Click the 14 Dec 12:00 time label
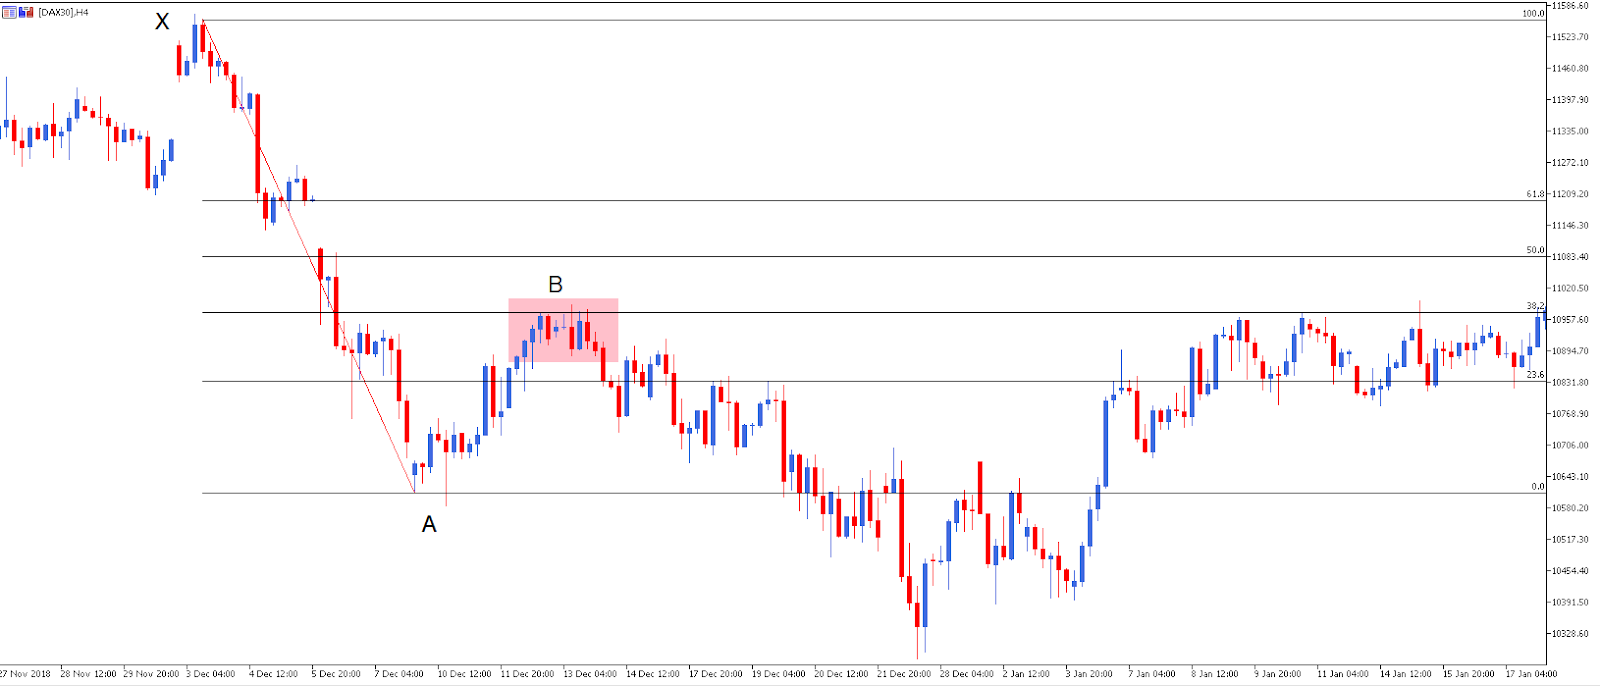This screenshot has width=1600, height=686. pos(653,674)
